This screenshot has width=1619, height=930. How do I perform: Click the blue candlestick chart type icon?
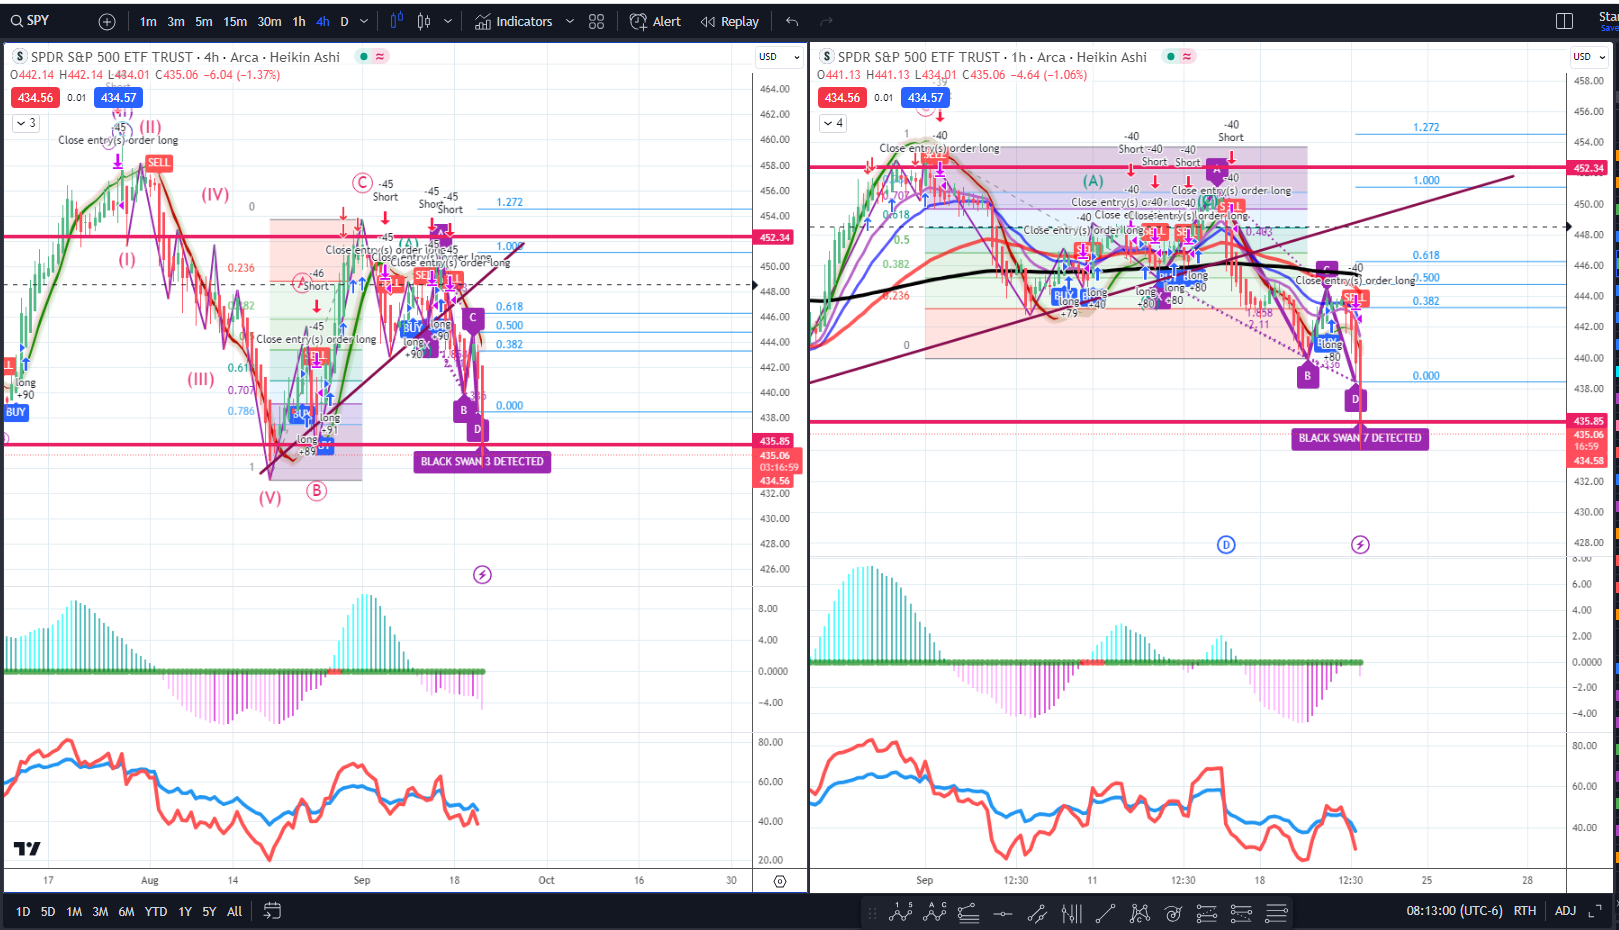397,21
